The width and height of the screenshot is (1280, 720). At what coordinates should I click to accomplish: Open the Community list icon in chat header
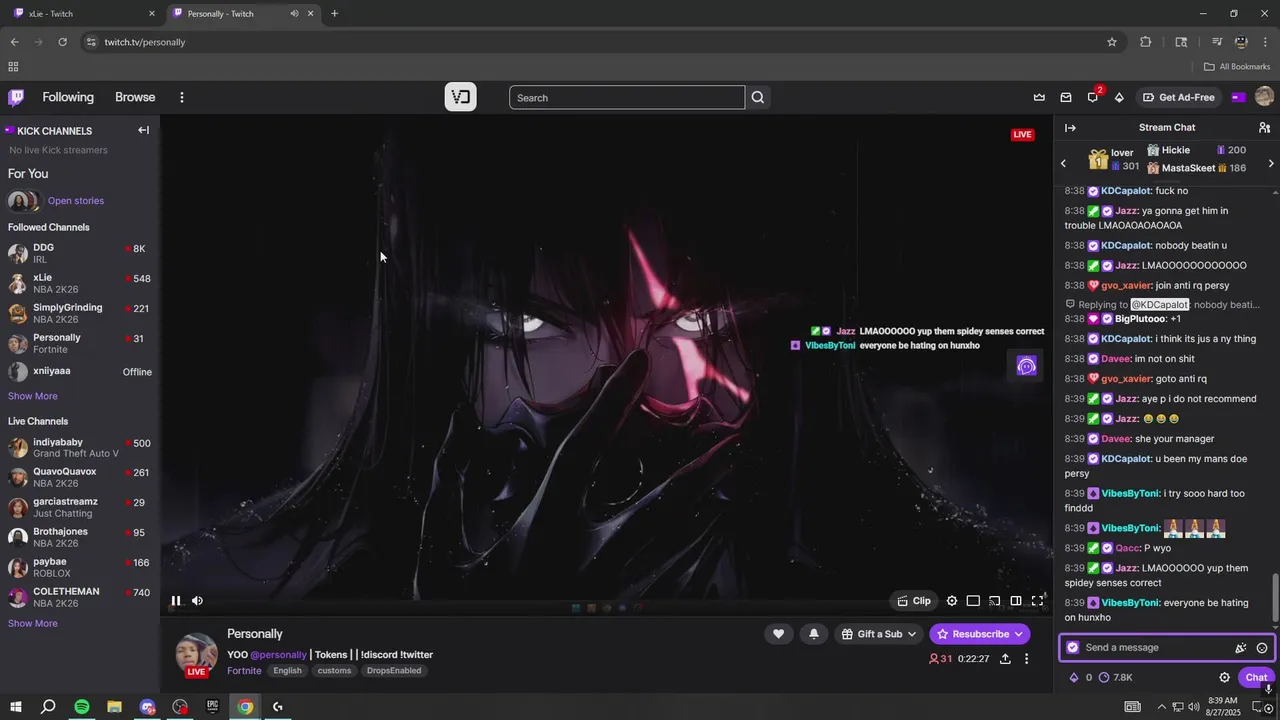[x=1264, y=128]
